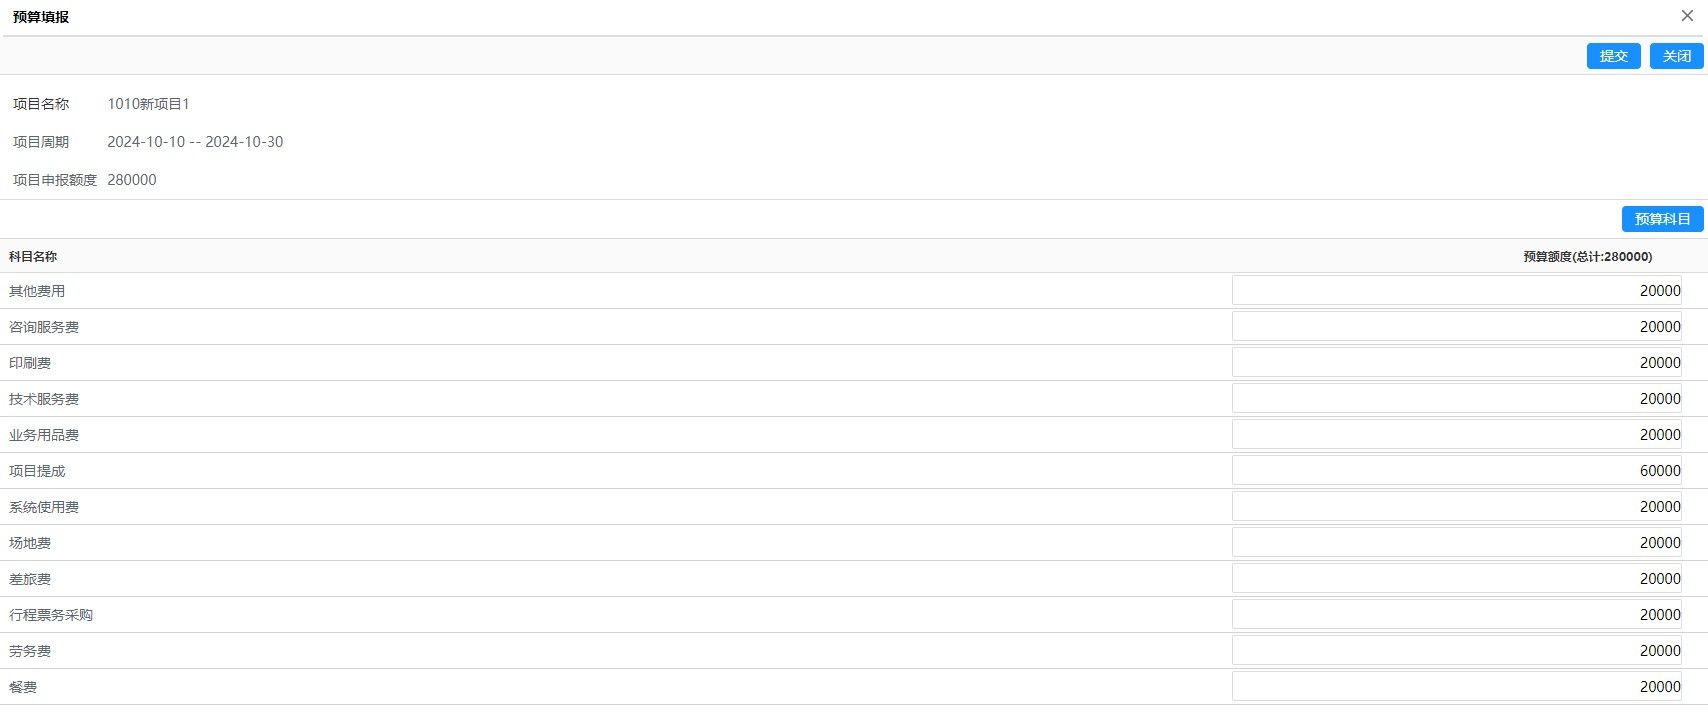Click the 技术服务费 budget input box
The image size is (1708, 725).
[1456, 399]
